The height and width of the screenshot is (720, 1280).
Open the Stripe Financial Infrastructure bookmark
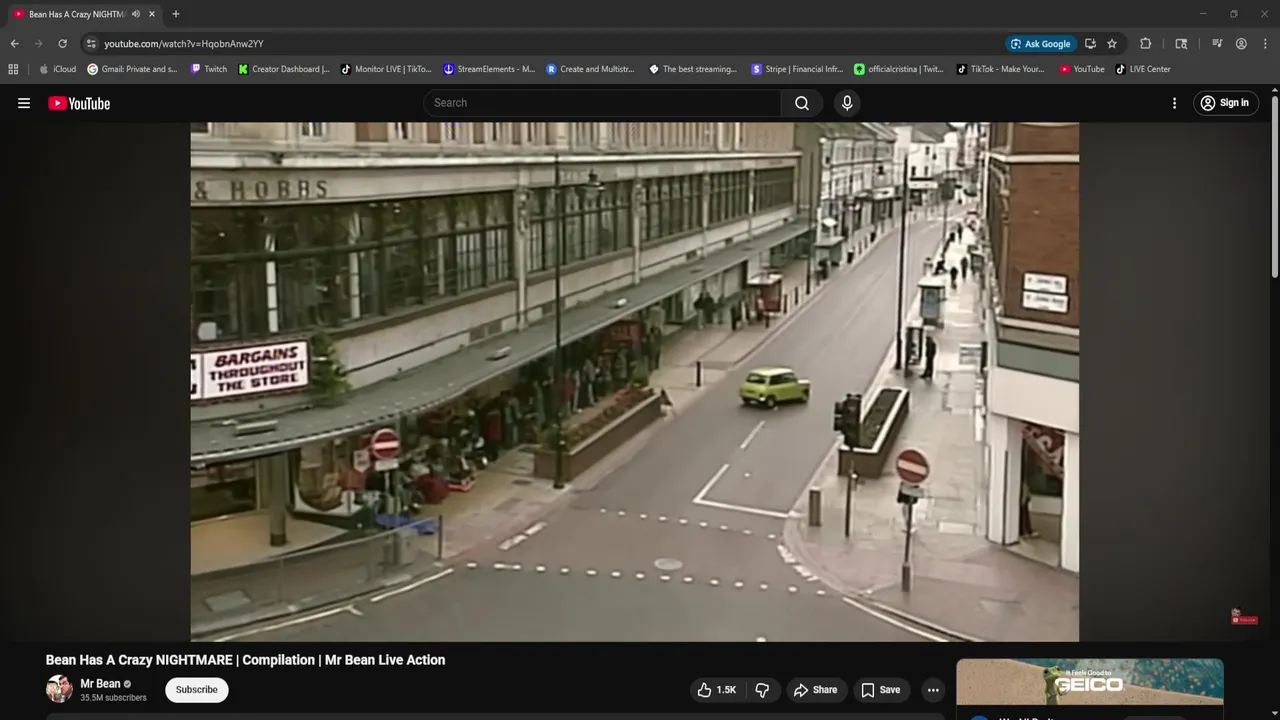(797, 69)
